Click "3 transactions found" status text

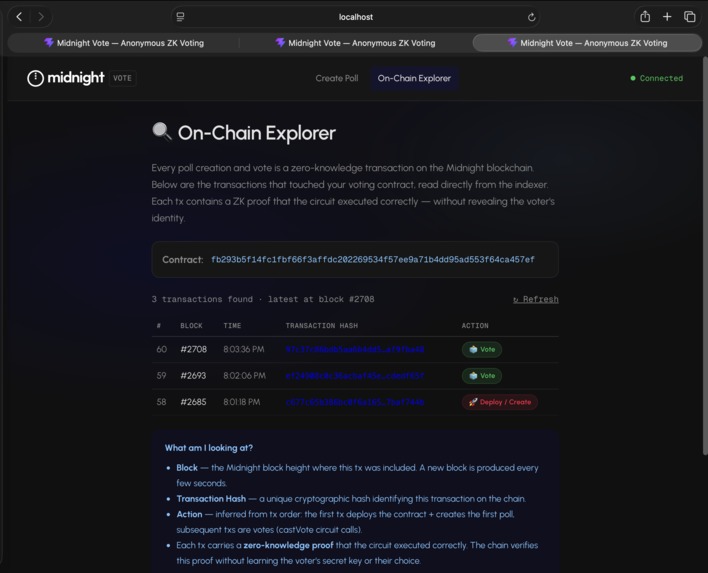[x=202, y=299]
